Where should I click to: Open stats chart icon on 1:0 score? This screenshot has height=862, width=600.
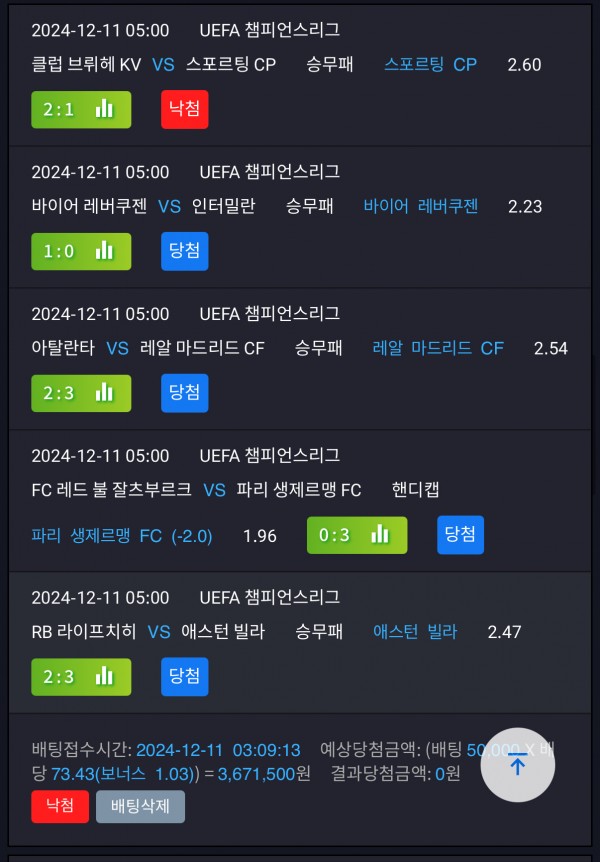coord(104,251)
